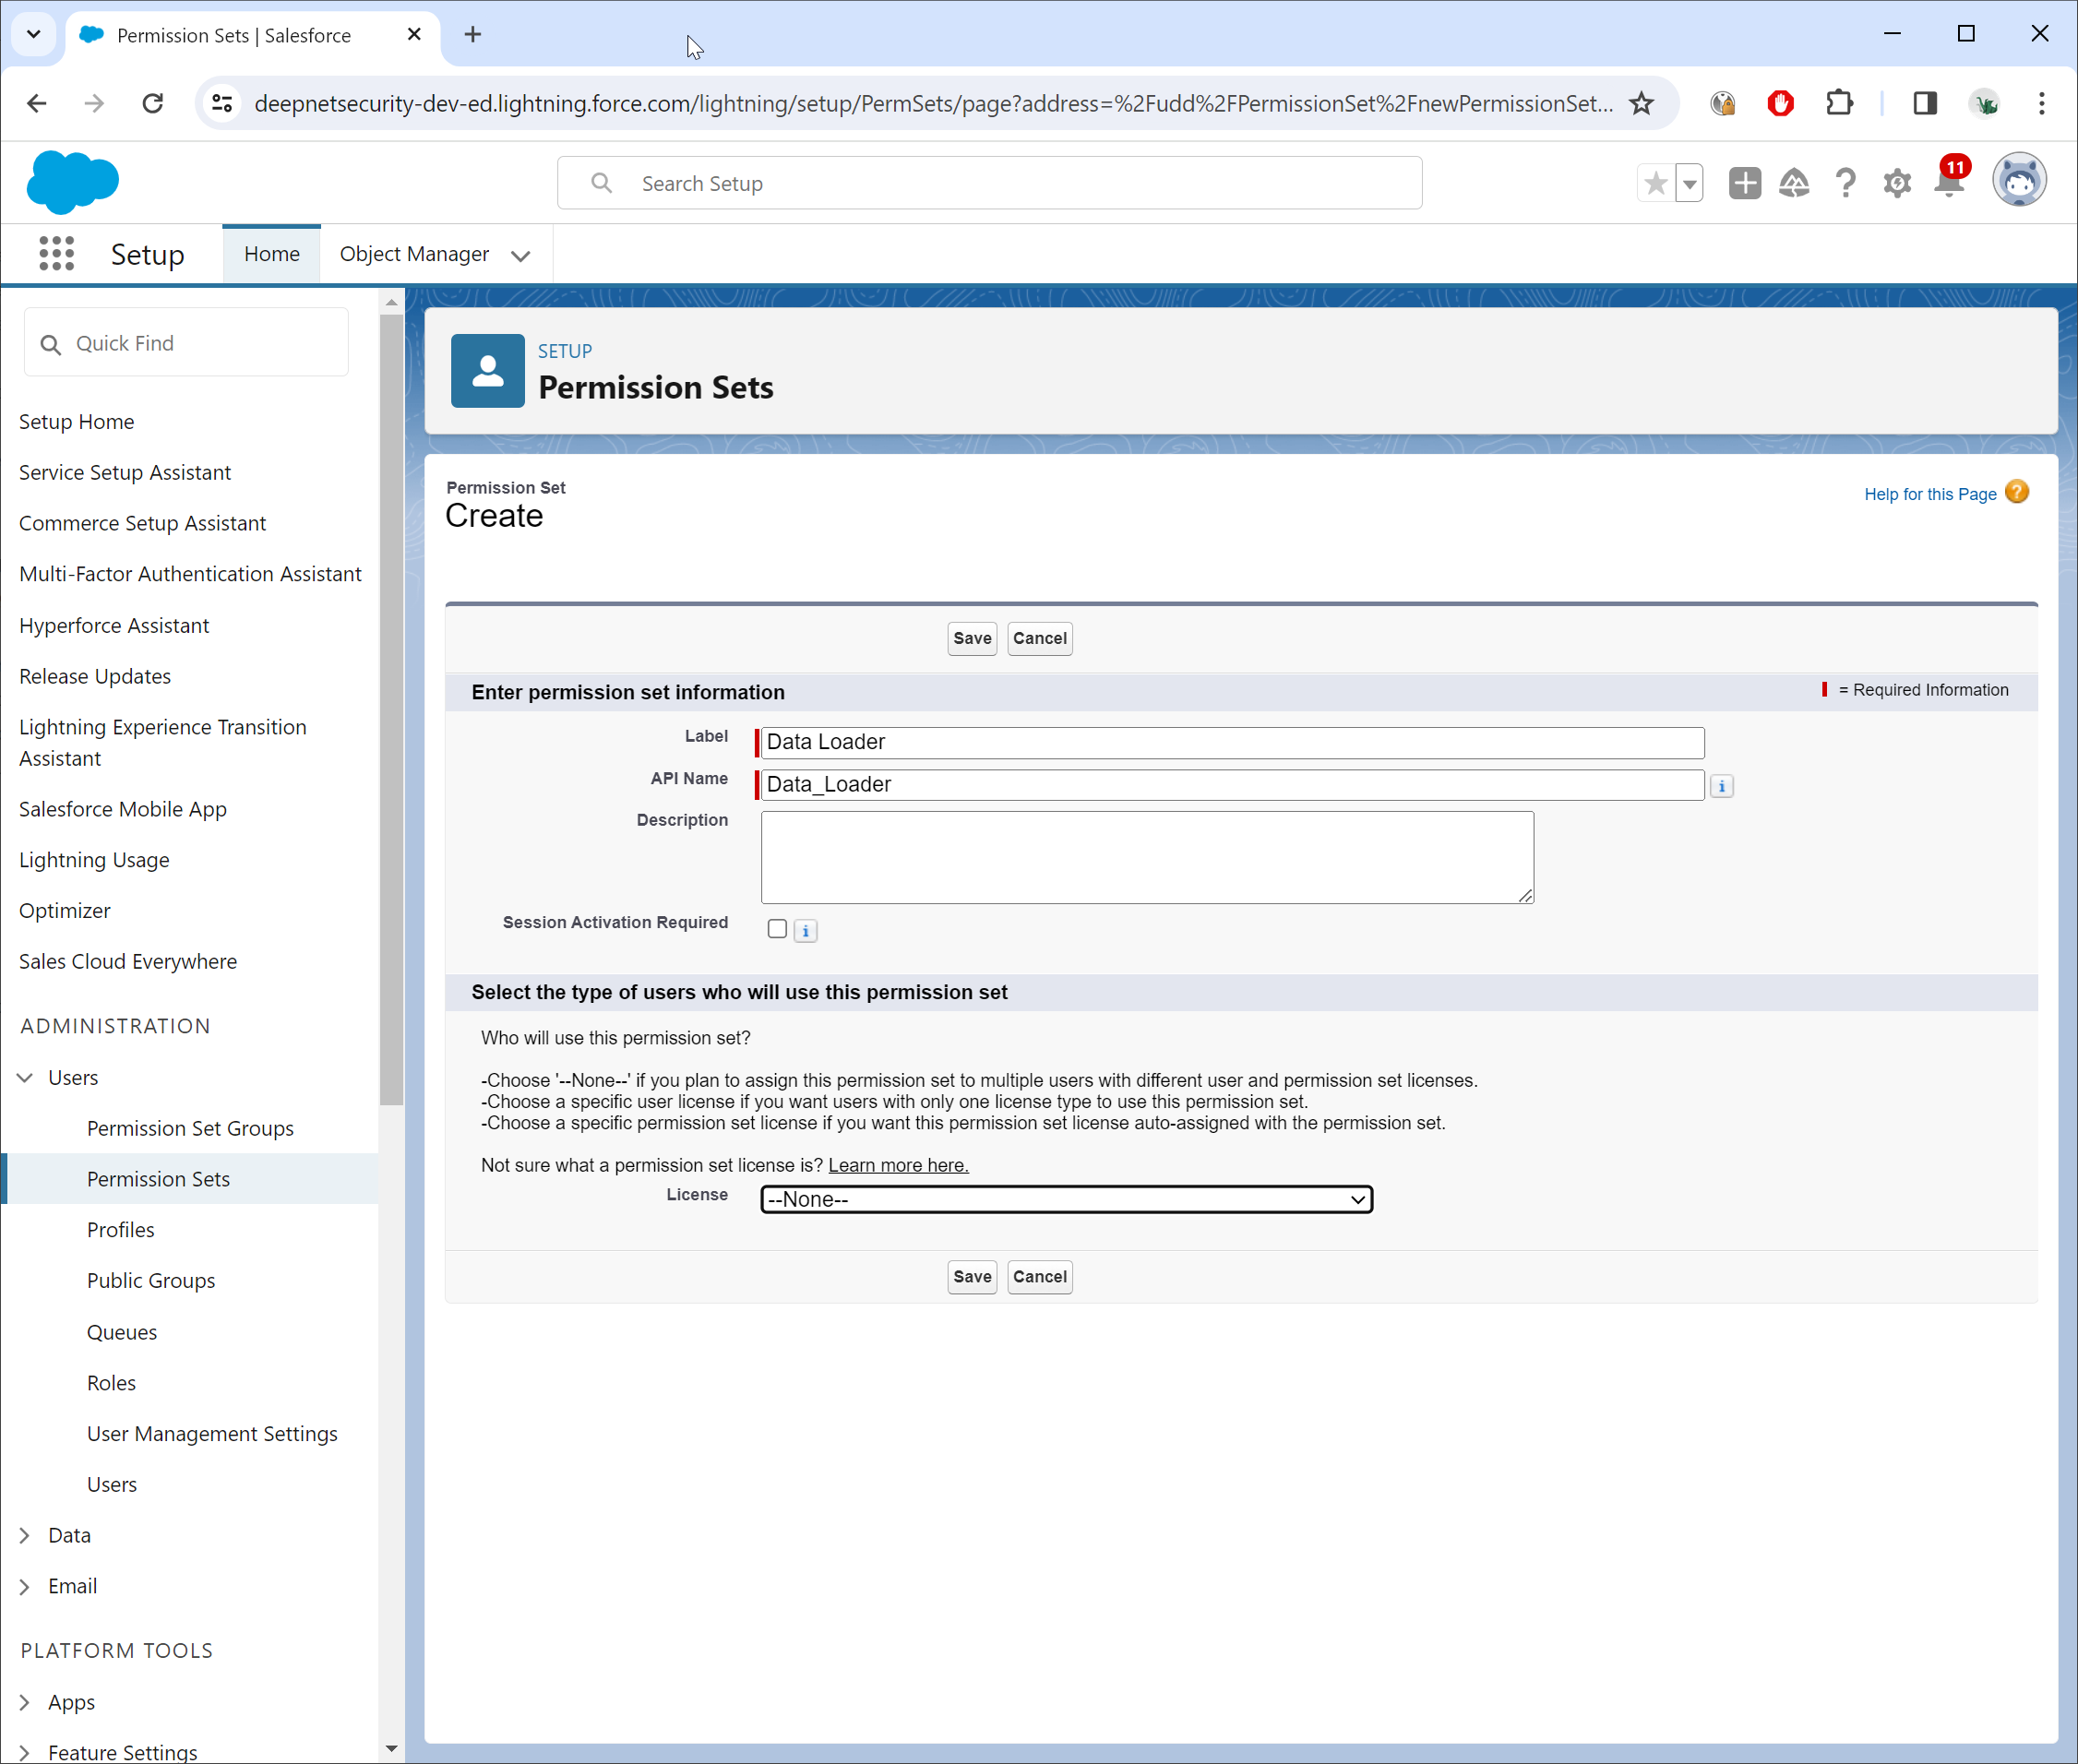
Task: Open the Learn more here link
Action: (897, 1165)
